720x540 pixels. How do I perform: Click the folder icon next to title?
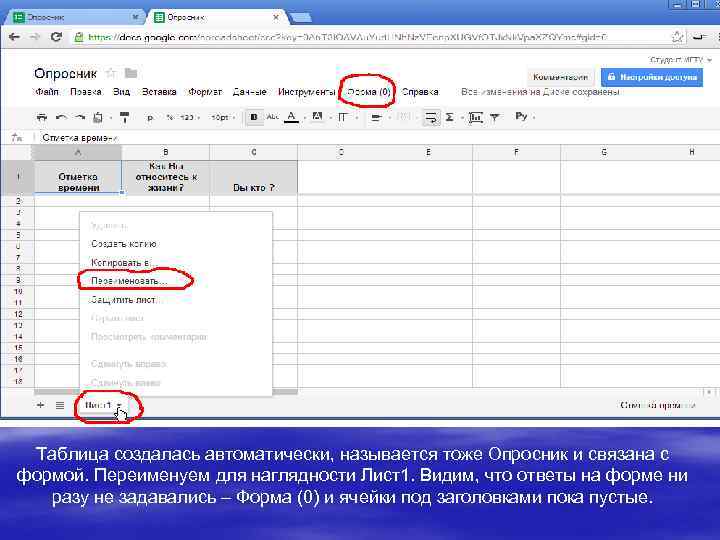click(131, 73)
